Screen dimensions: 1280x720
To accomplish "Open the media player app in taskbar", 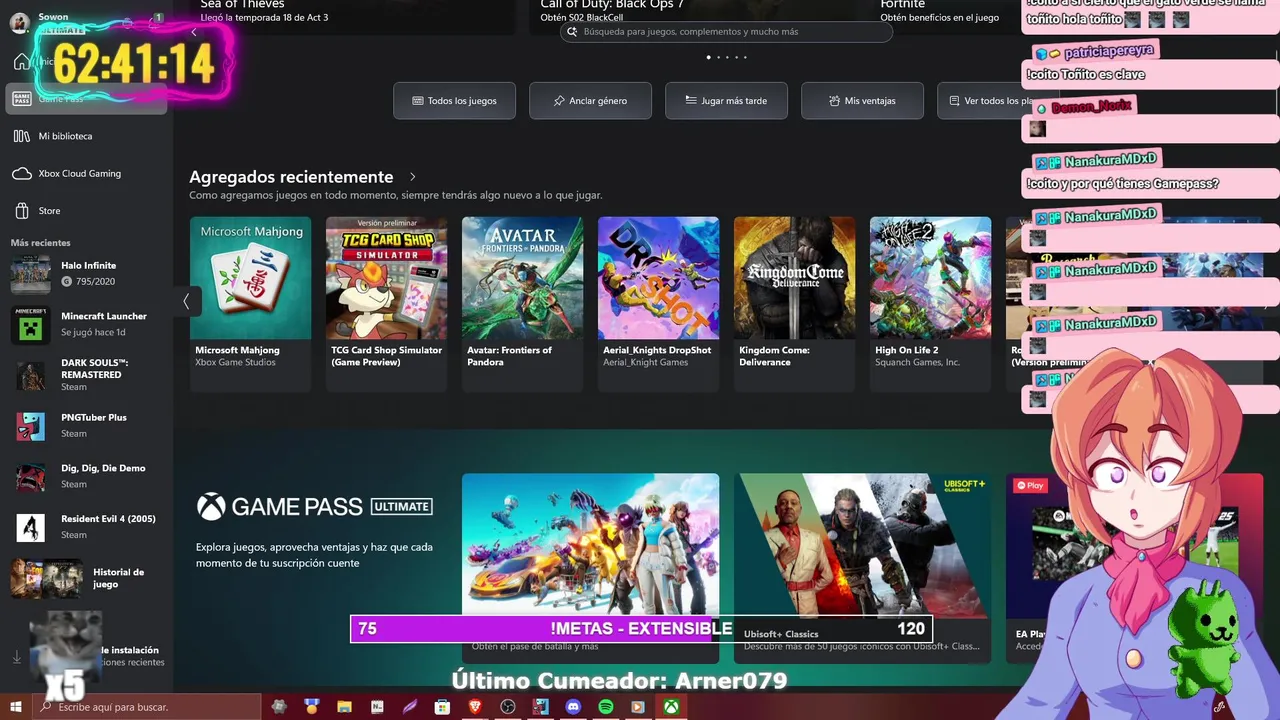I will [x=638, y=707].
